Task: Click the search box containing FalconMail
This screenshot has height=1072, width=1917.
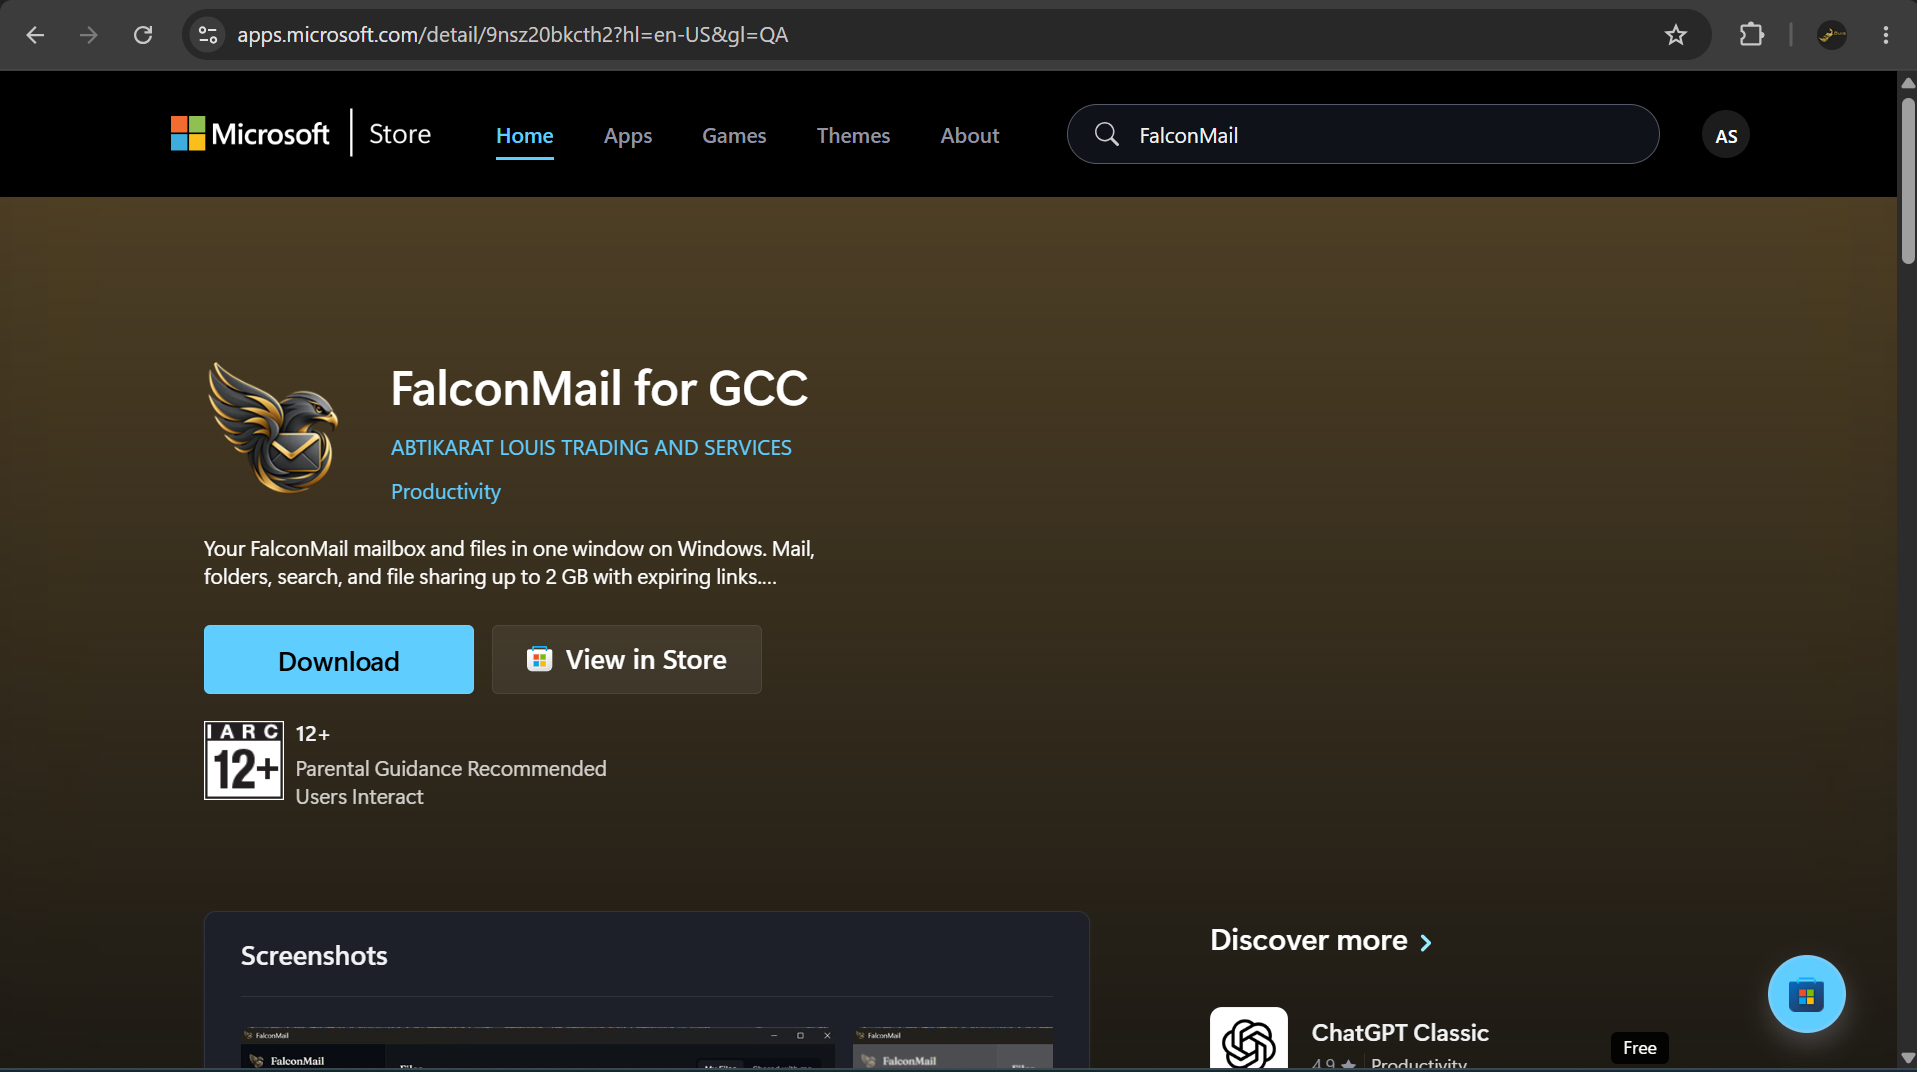Action: [x=1363, y=134]
